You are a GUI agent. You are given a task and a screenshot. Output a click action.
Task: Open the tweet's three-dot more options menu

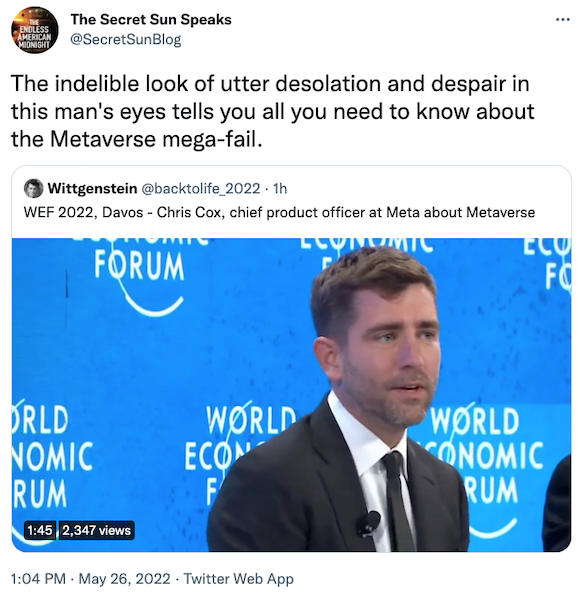[x=563, y=20]
